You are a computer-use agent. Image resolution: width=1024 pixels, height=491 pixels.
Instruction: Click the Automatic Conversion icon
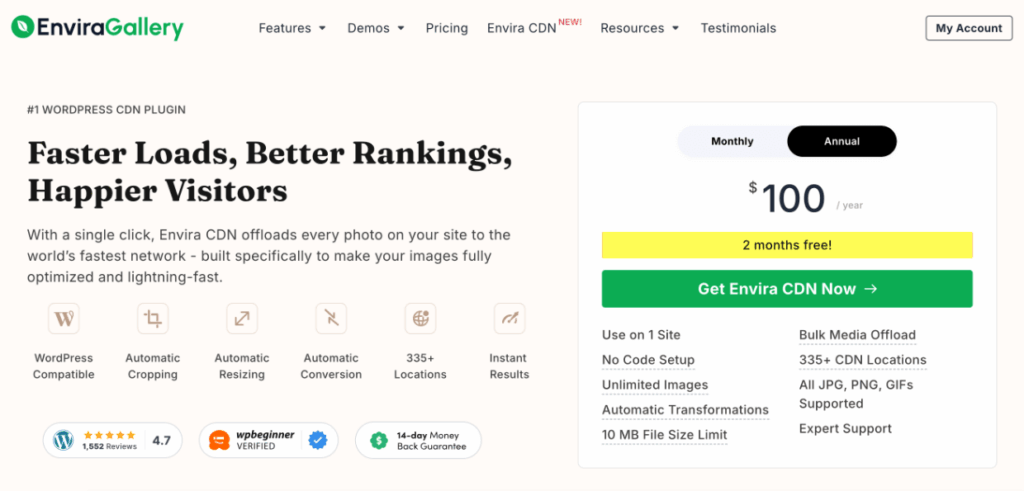tap(331, 319)
